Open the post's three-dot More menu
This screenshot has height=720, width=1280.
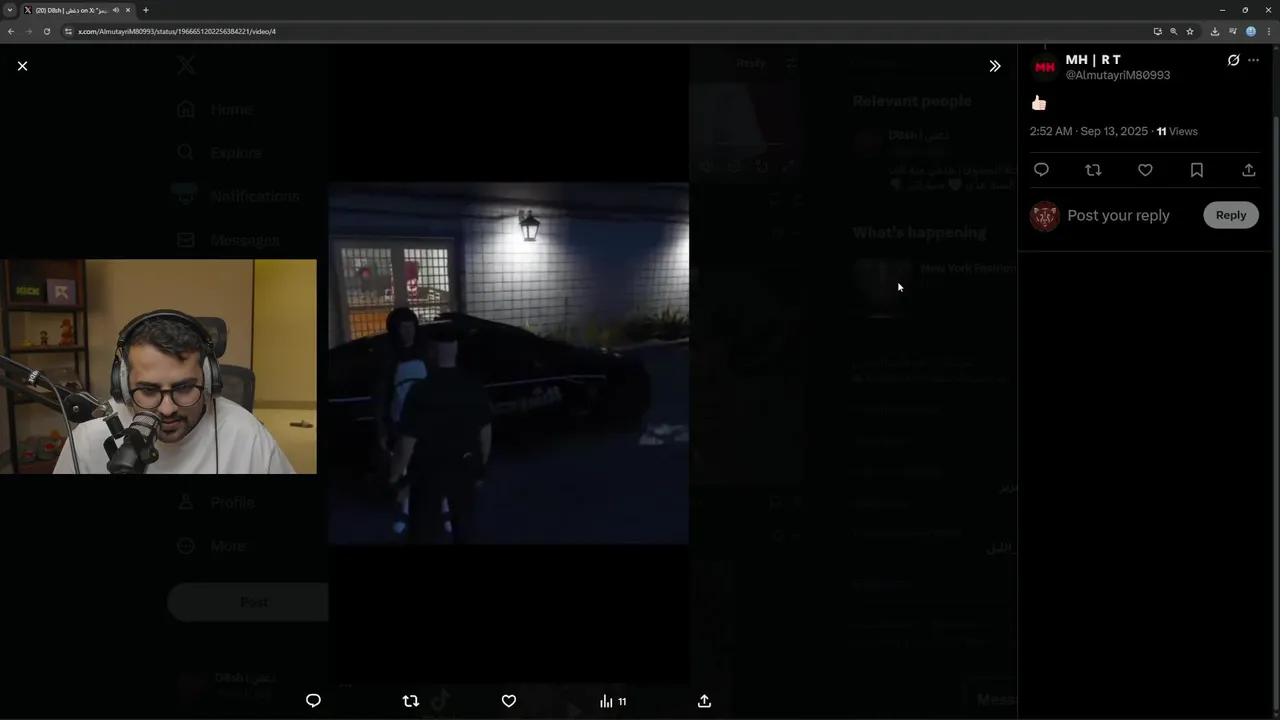coord(1253,60)
